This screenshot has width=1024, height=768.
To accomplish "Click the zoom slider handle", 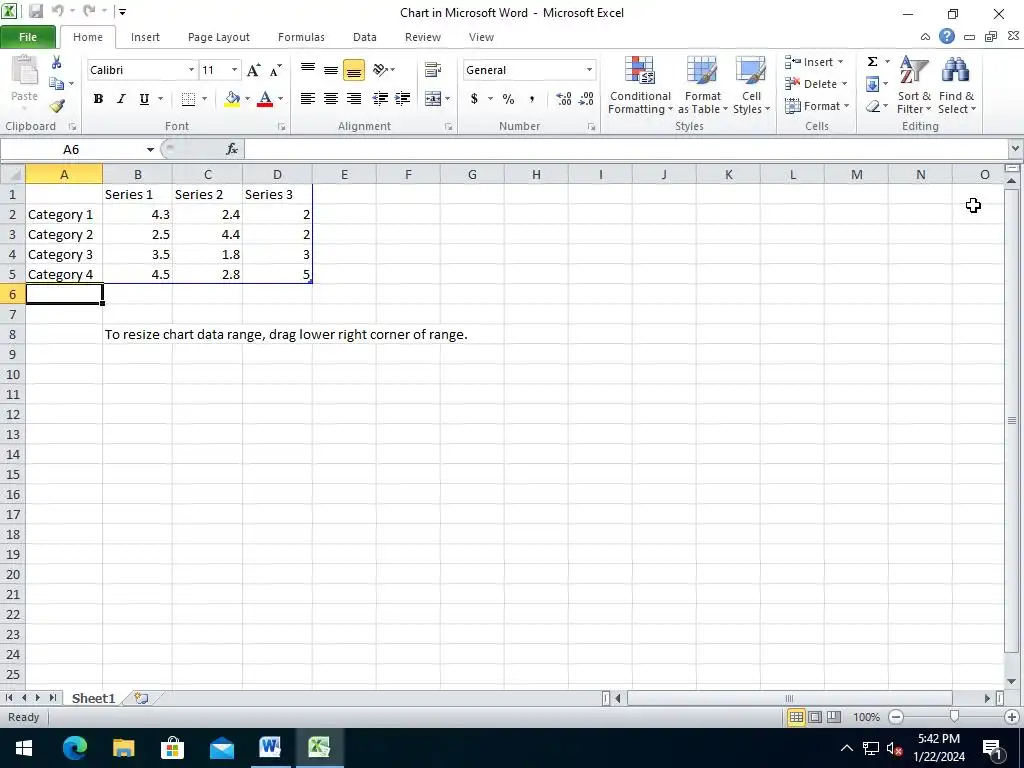I will (954, 717).
